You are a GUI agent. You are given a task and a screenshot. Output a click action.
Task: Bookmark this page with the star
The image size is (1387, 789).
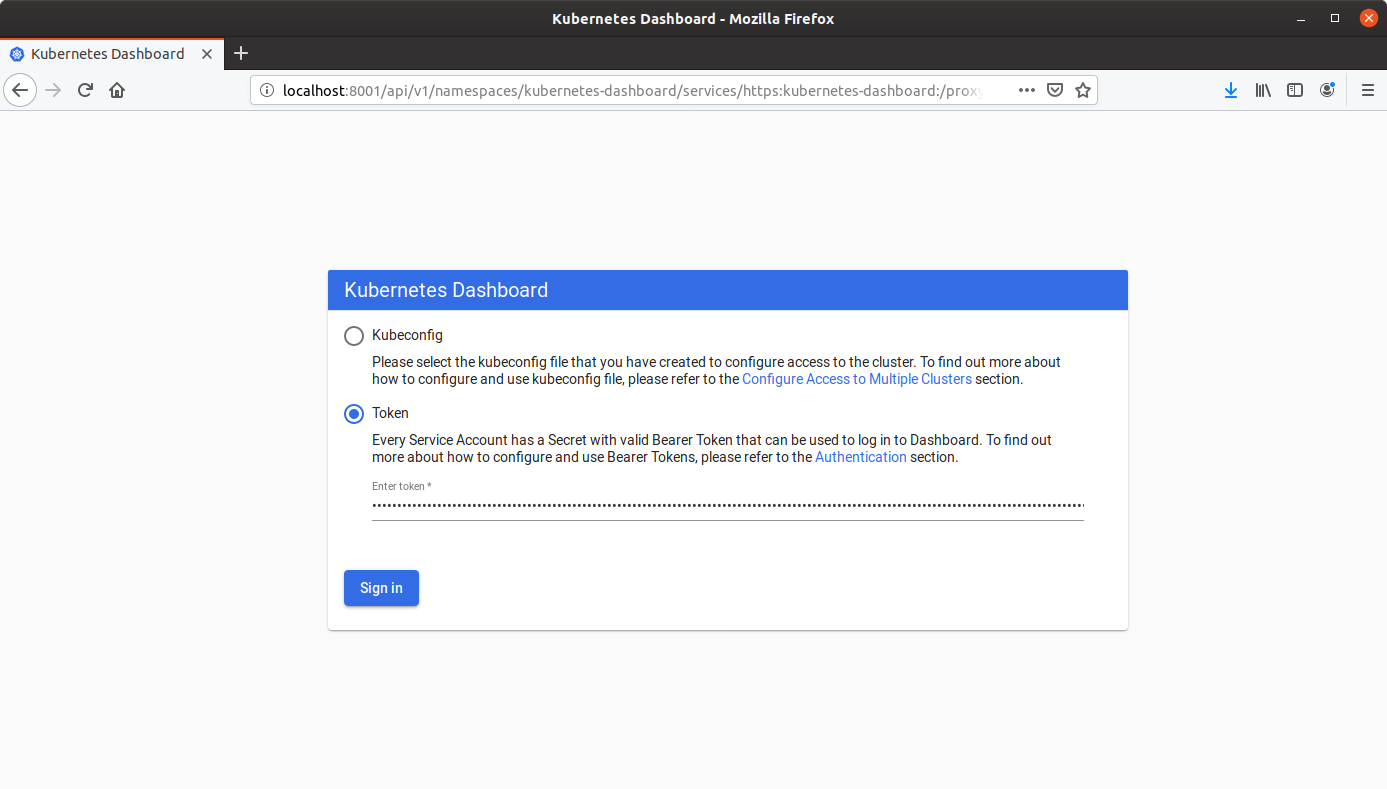pos(1082,90)
